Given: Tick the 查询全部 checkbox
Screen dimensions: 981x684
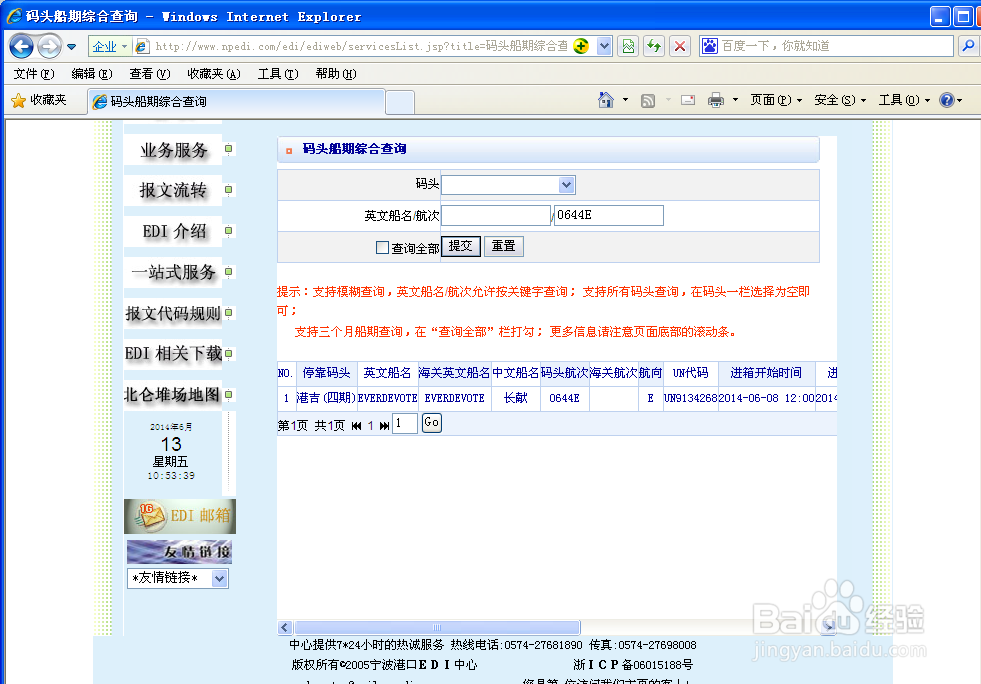Looking at the screenshot, I should click(x=382, y=247).
